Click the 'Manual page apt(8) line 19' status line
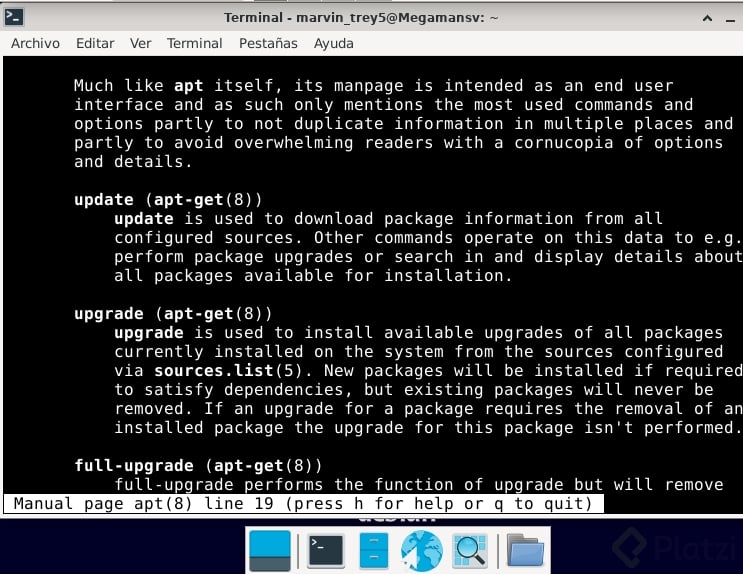Viewport: 743px width, 574px height. 303,503
